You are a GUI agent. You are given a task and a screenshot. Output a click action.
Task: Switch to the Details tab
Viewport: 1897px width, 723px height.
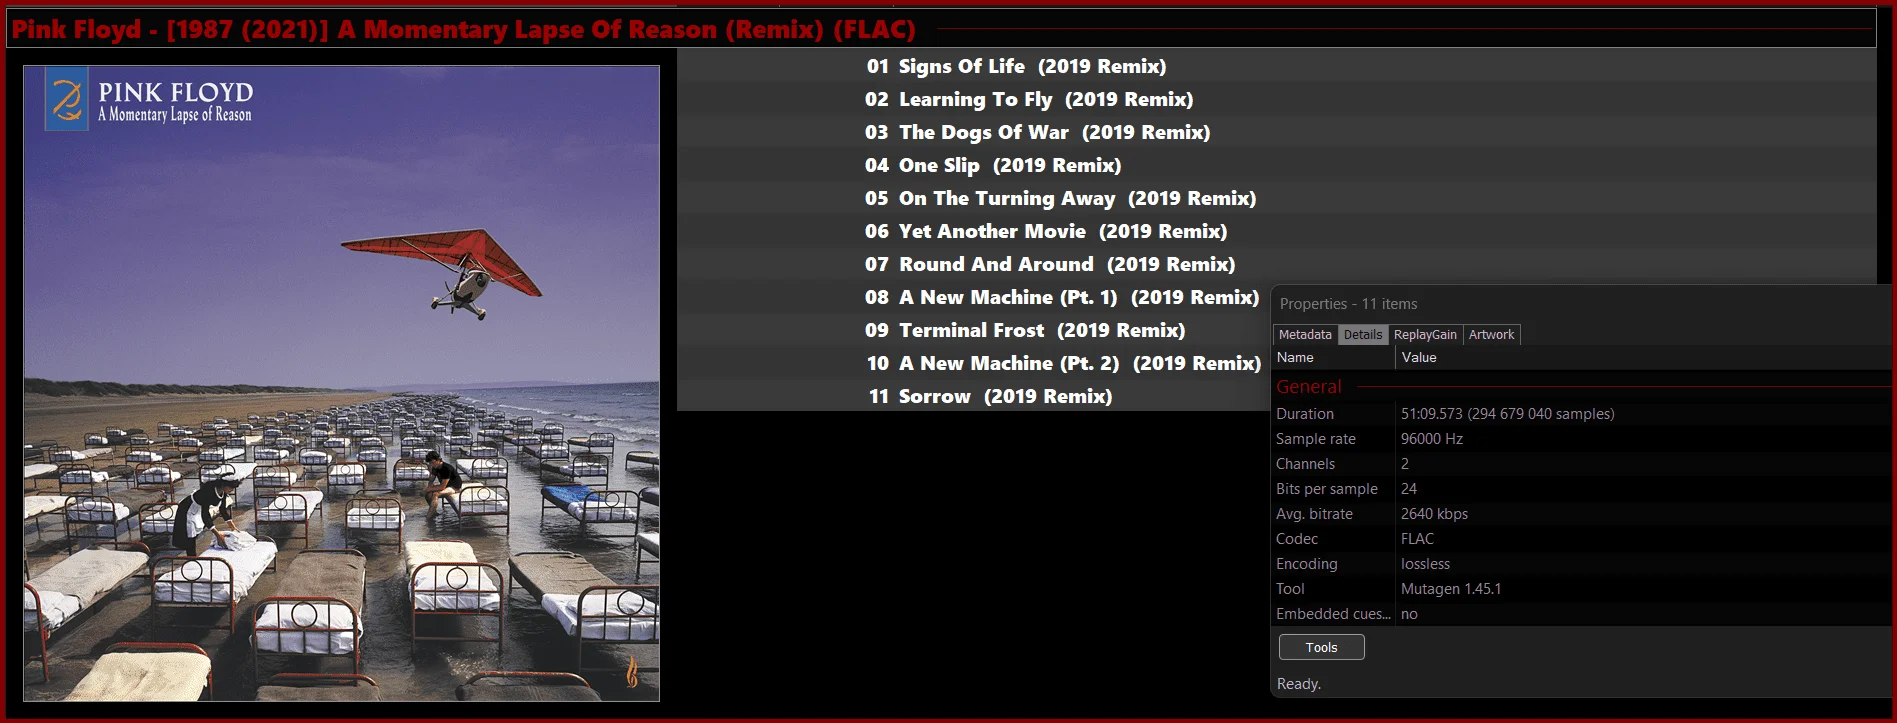1362,335
